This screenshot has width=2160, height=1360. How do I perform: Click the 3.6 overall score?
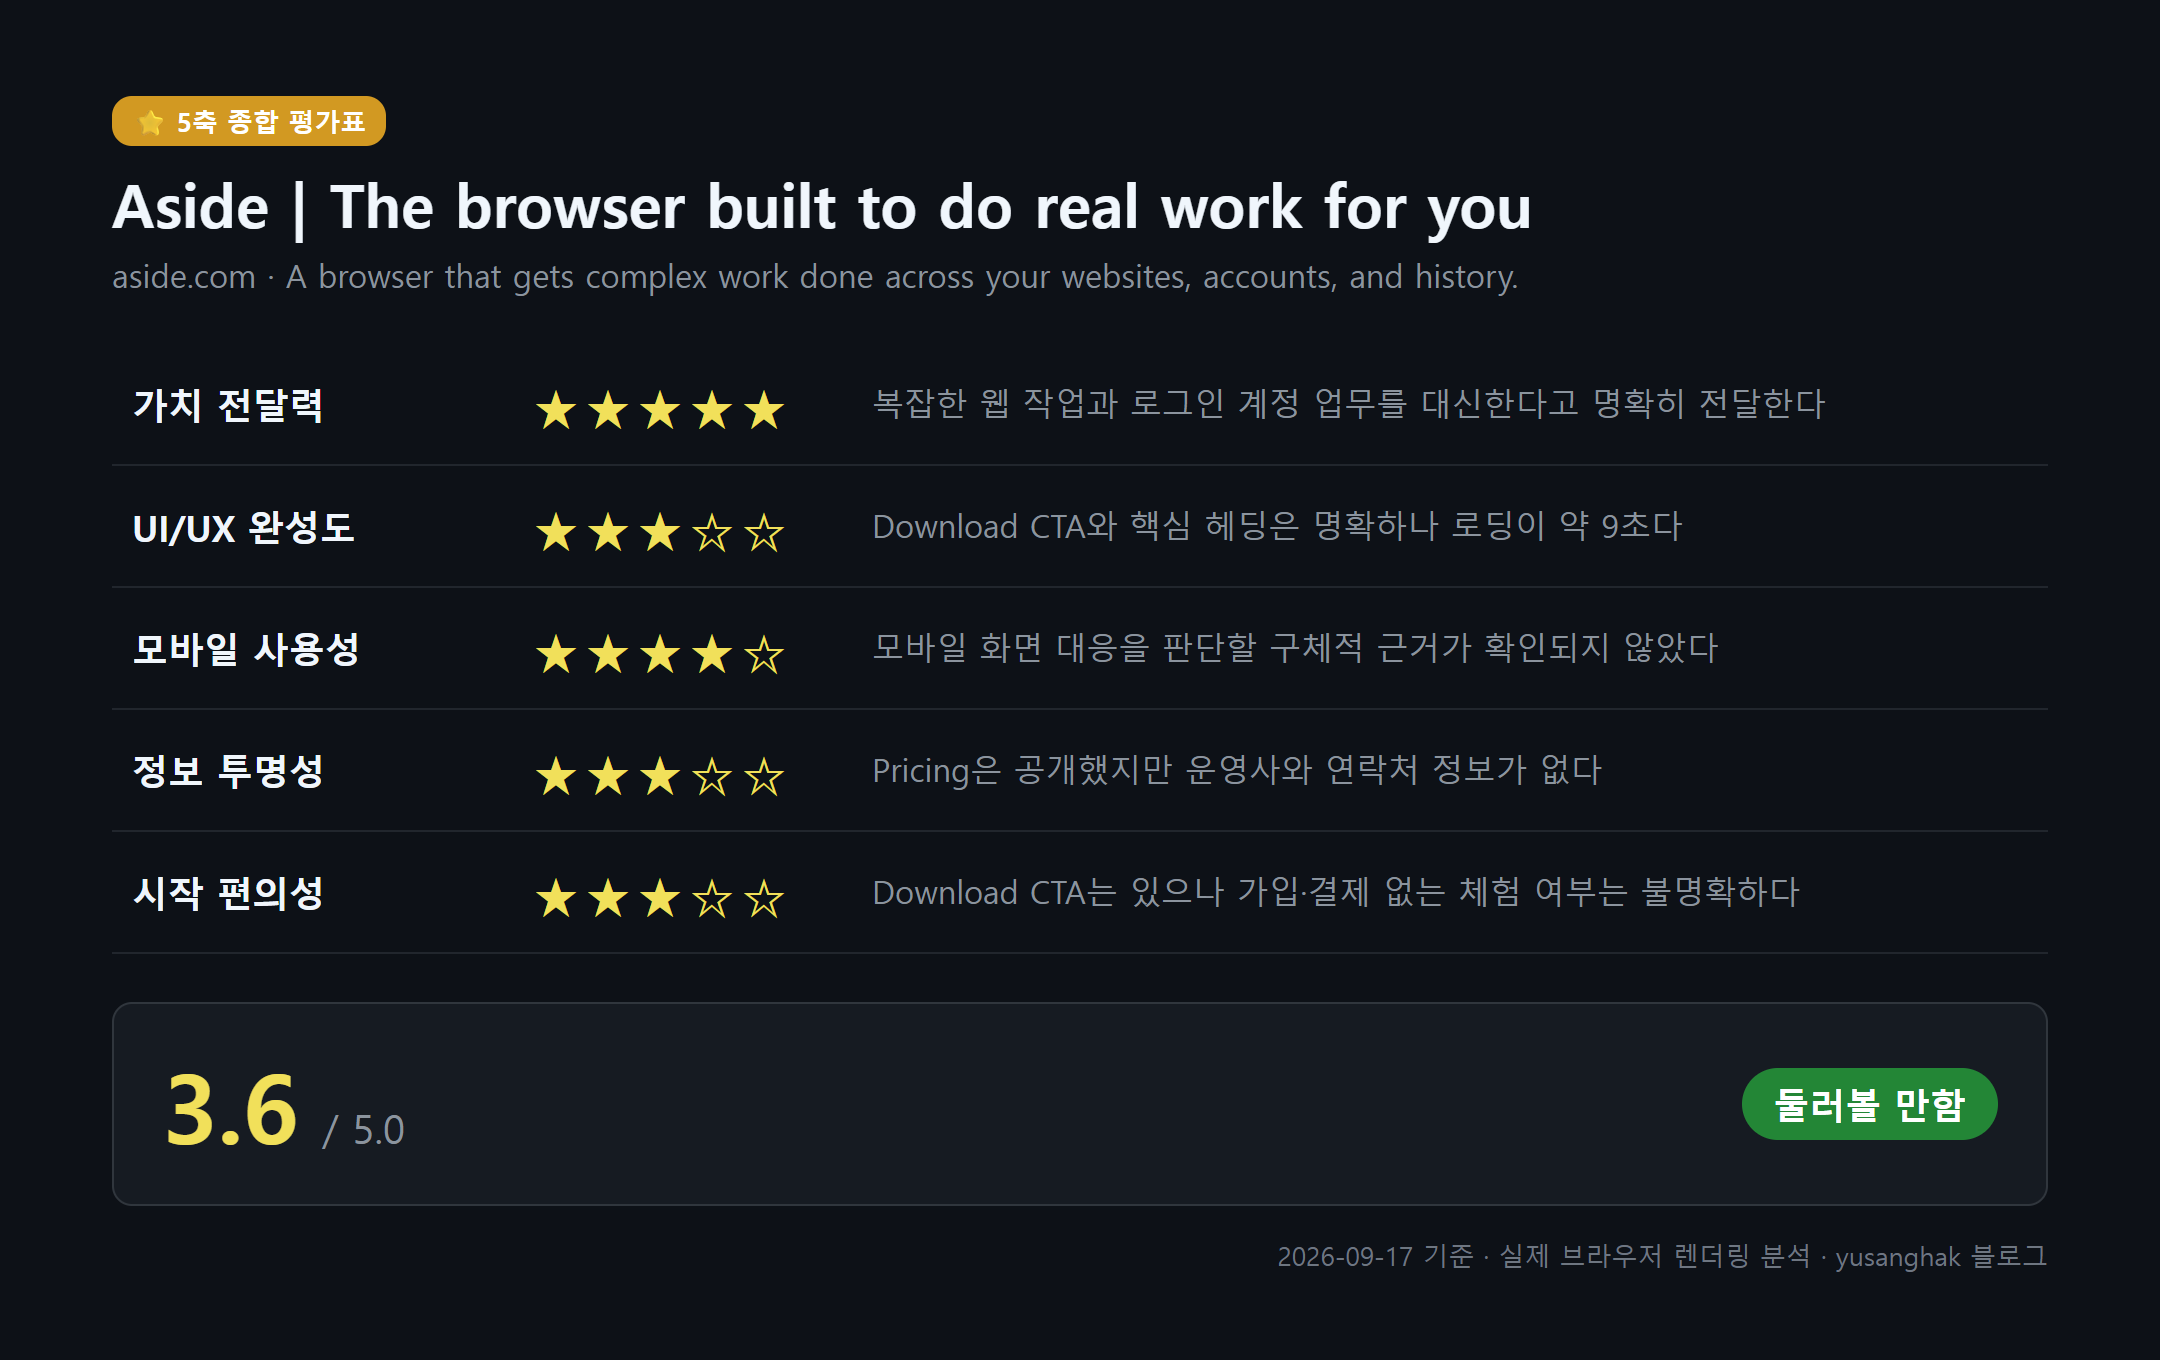pos(231,1110)
